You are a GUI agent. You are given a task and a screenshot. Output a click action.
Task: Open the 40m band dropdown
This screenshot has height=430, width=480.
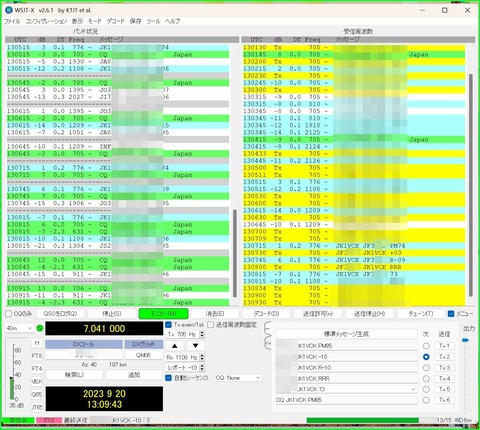click(19, 328)
